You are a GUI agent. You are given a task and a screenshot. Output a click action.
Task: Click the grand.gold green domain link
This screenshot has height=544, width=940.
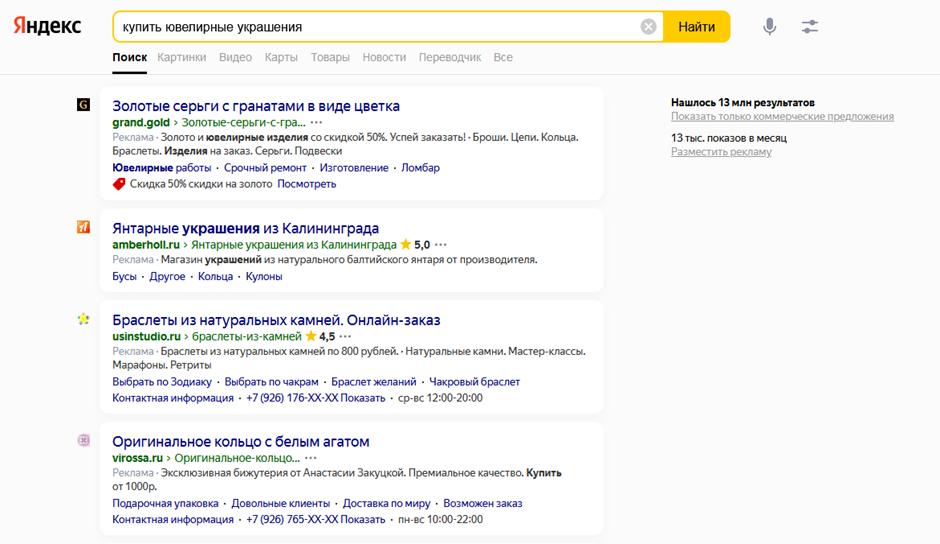pos(141,122)
